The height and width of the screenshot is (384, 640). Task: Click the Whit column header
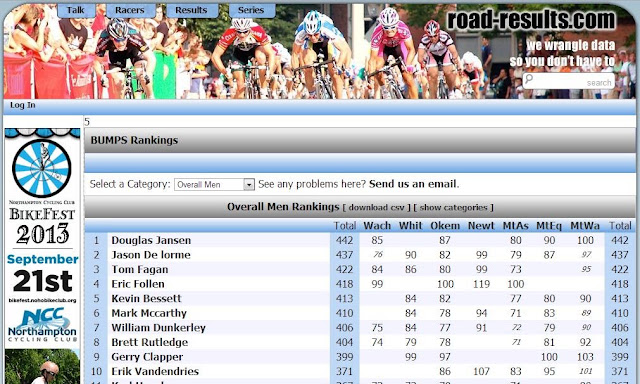(411, 226)
